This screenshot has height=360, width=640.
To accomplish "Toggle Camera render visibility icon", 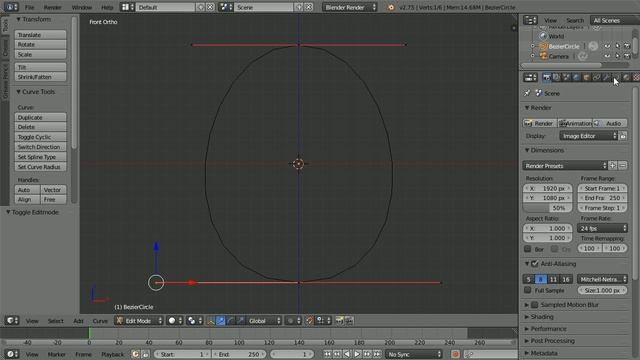I will point(627,56).
